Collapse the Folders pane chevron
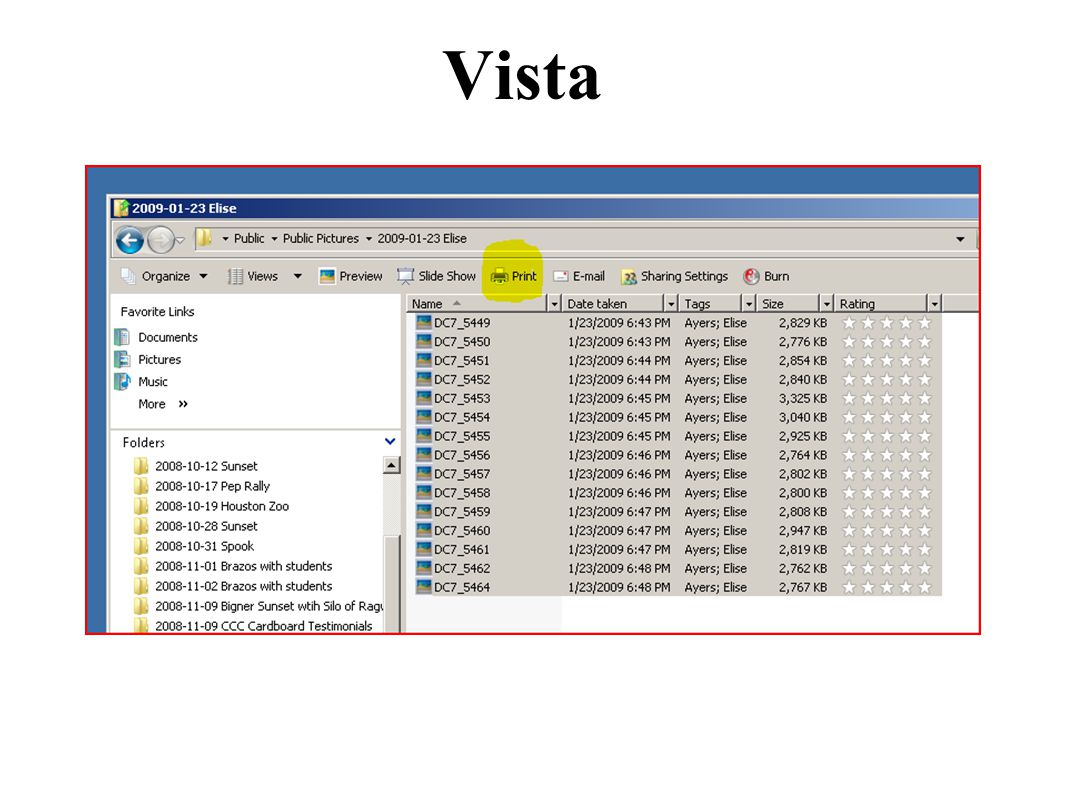The height and width of the screenshot is (800, 1066). tap(390, 441)
